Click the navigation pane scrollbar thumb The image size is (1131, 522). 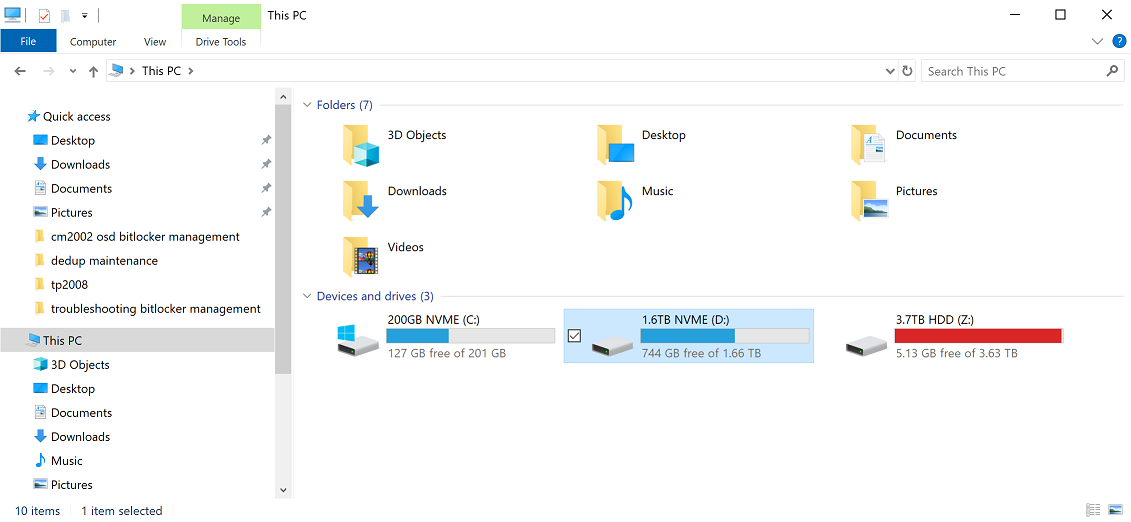coord(283,238)
